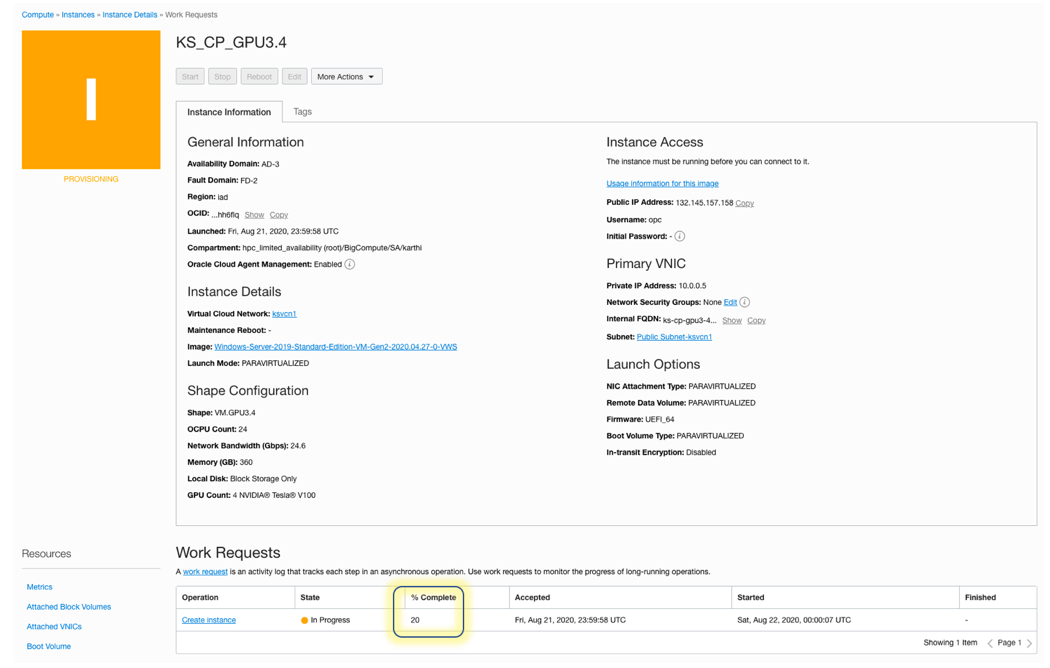The height and width of the screenshot is (668, 1050).
Task: Navigate to Compute via the breadcrumb
Action: click(x=37, y=14)
